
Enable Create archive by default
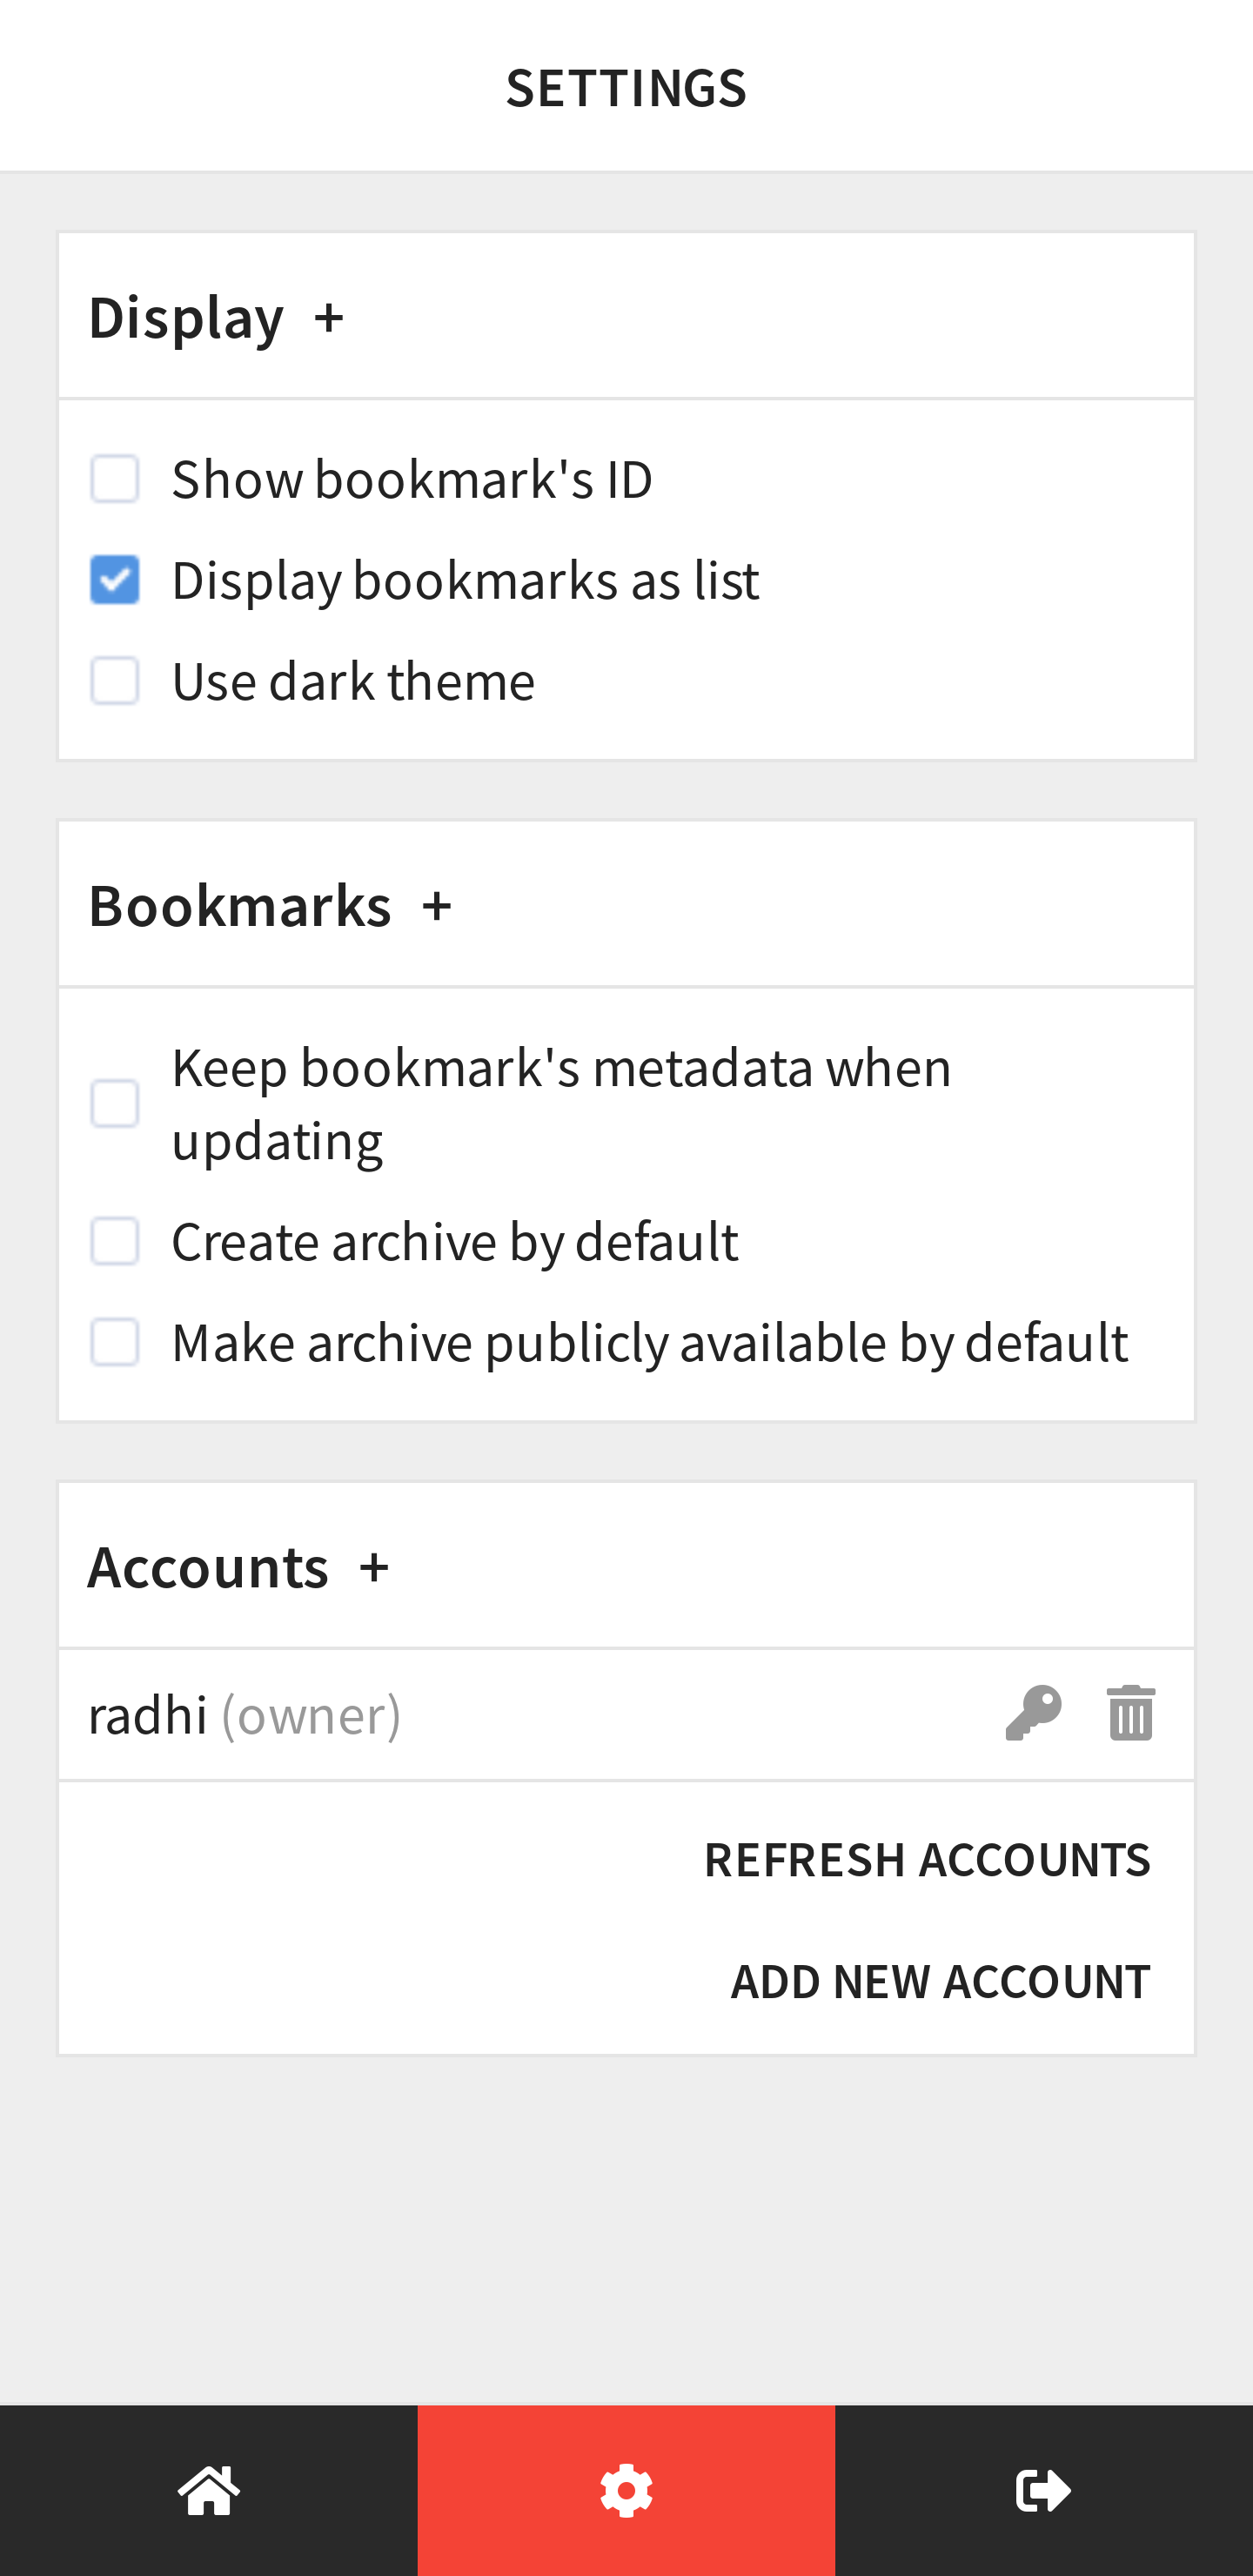[x=115, y=1241]
